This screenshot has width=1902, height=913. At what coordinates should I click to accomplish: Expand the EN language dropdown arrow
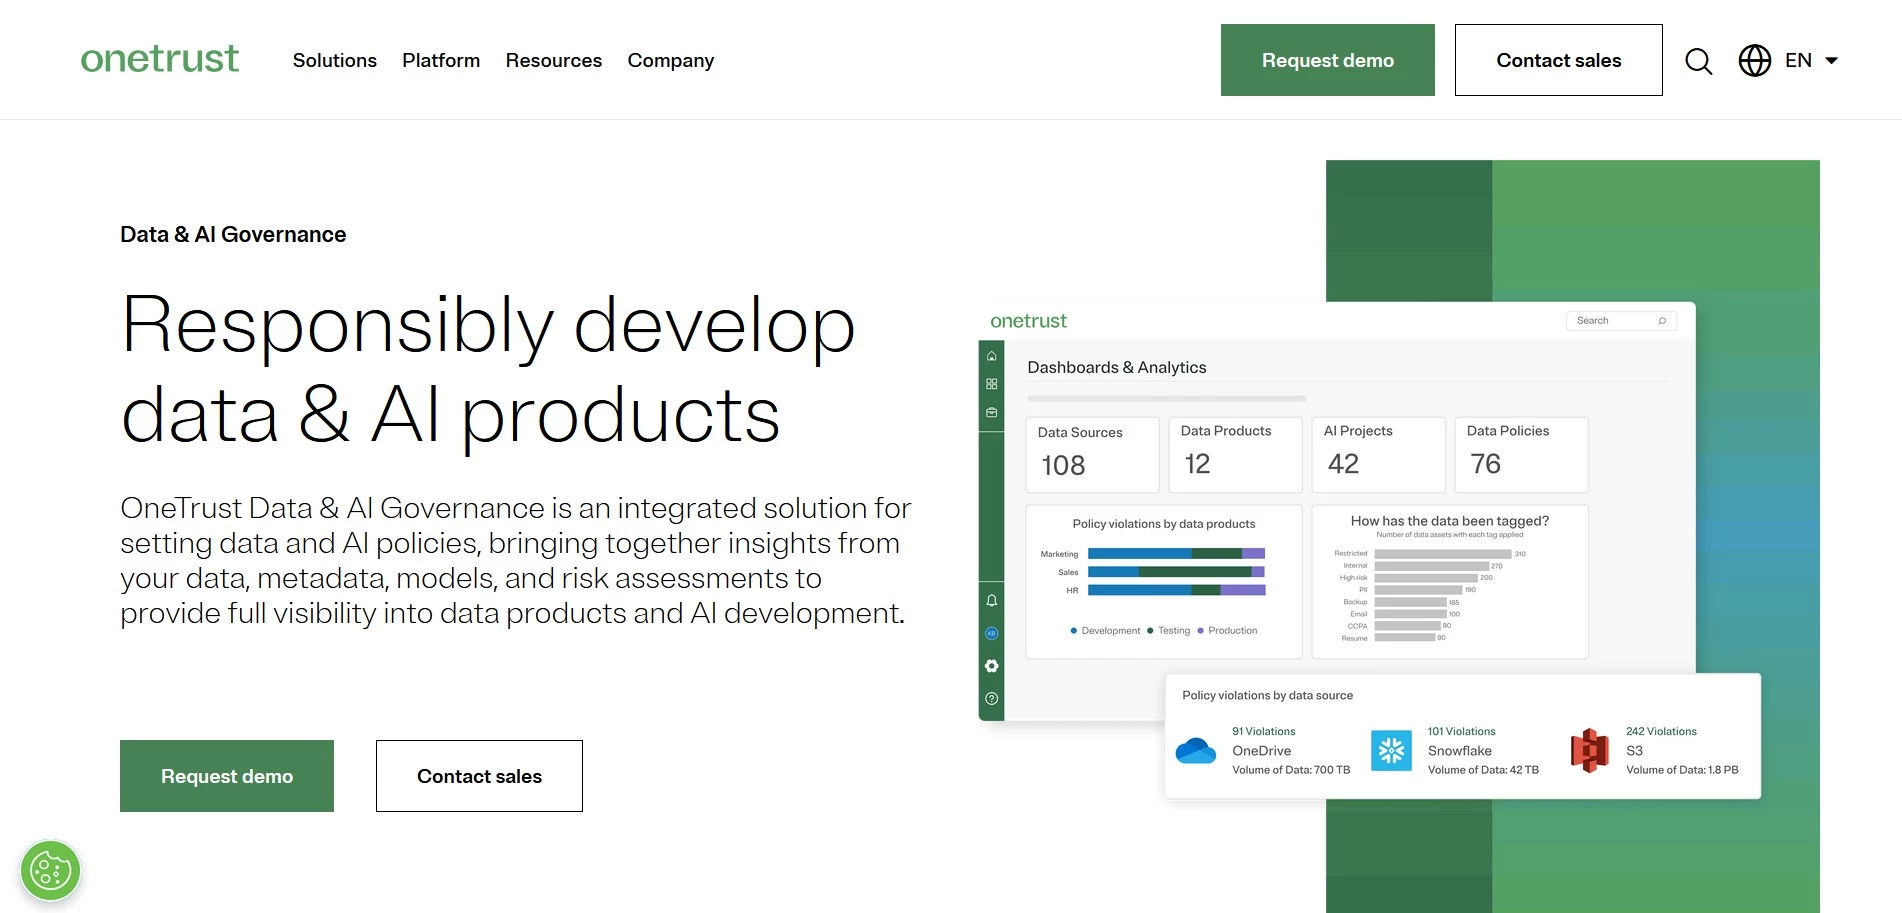(x=1831, y=61)
